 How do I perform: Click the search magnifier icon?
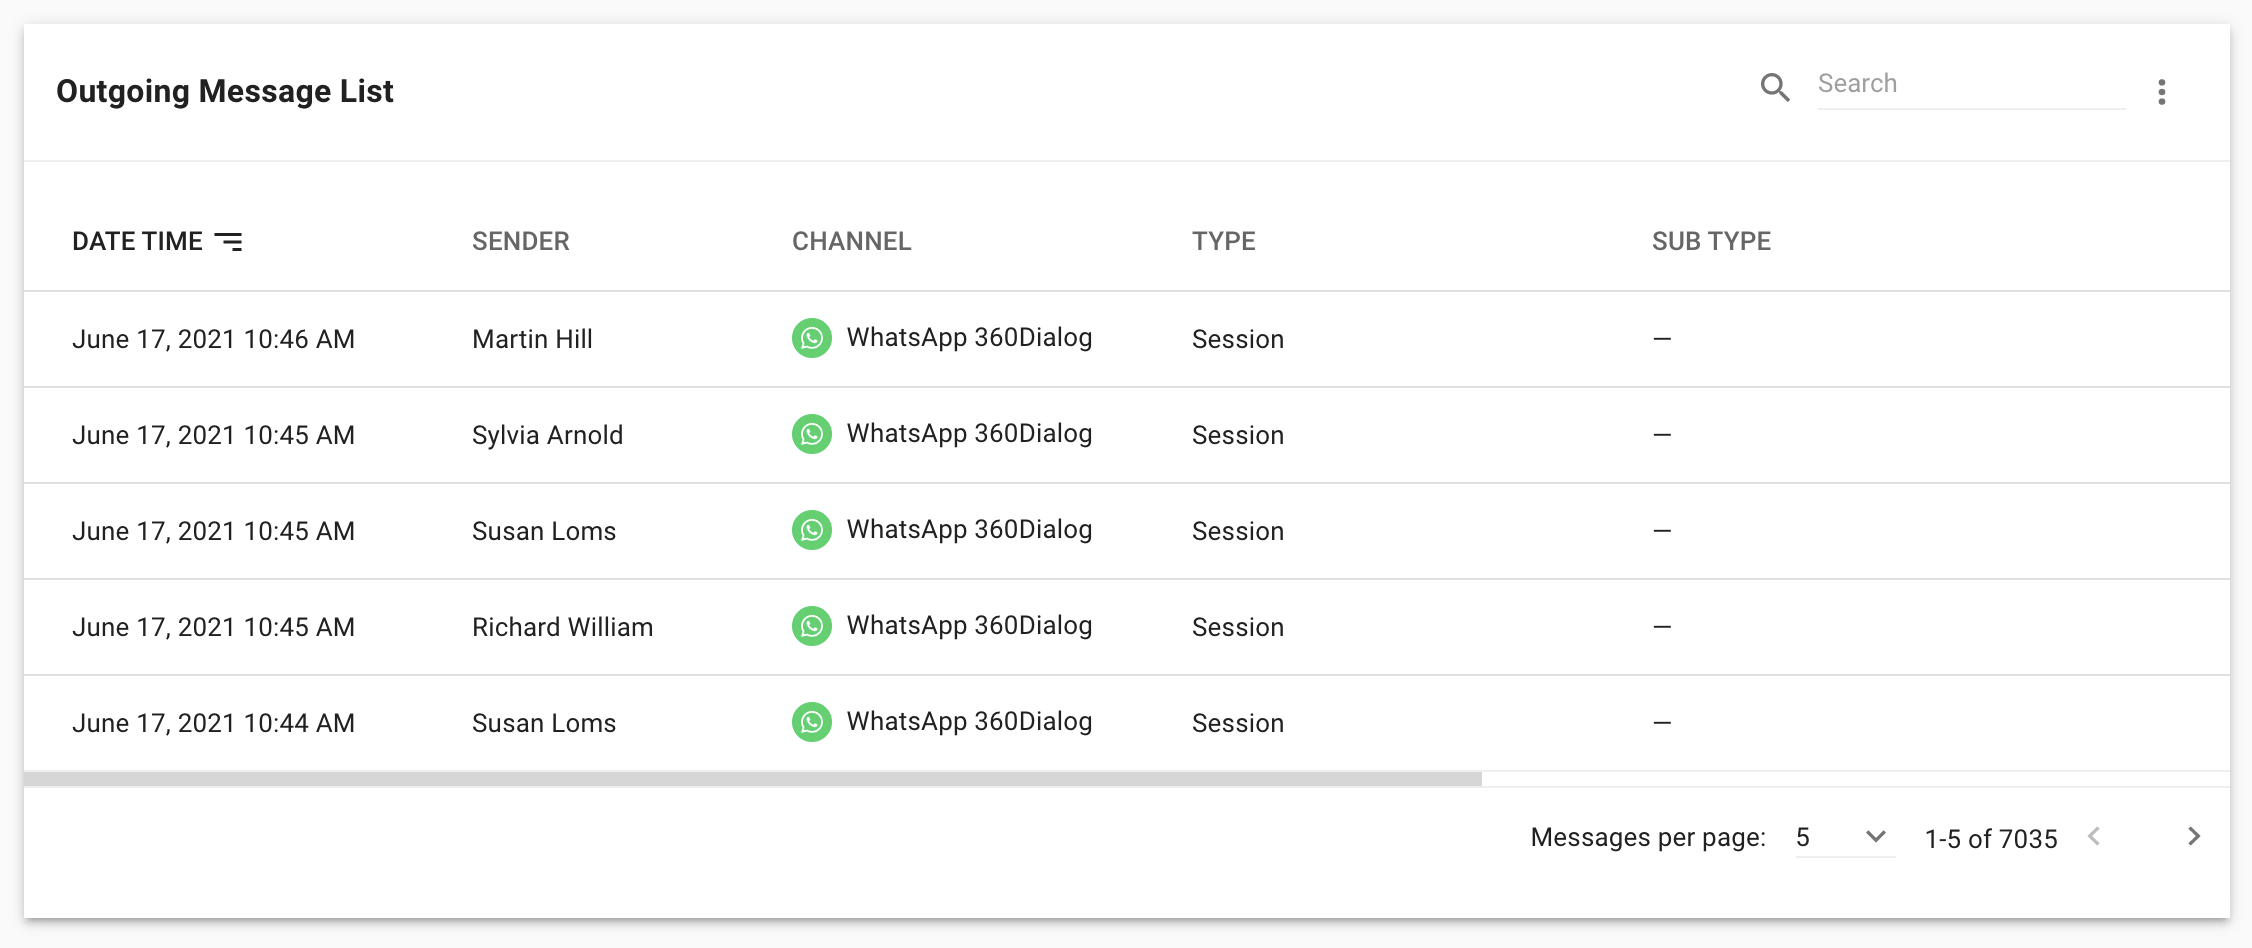[1775, 88]
